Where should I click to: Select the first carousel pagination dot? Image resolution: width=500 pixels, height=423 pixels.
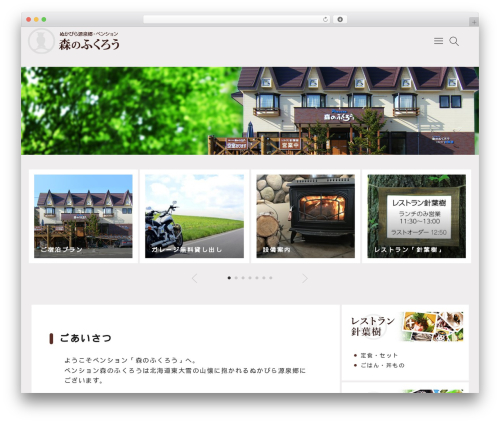pos(229,278)
